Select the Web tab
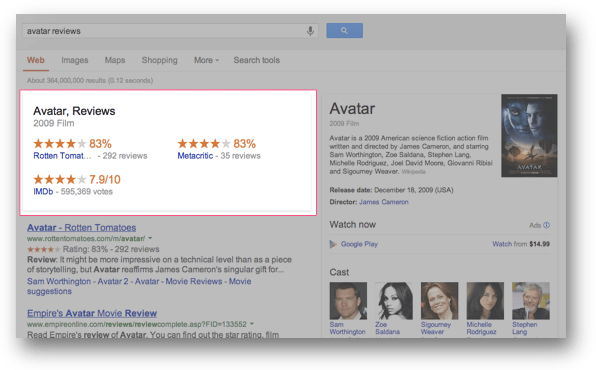The height and width of the screenshot is (370, 596). (x=36, y=60)
